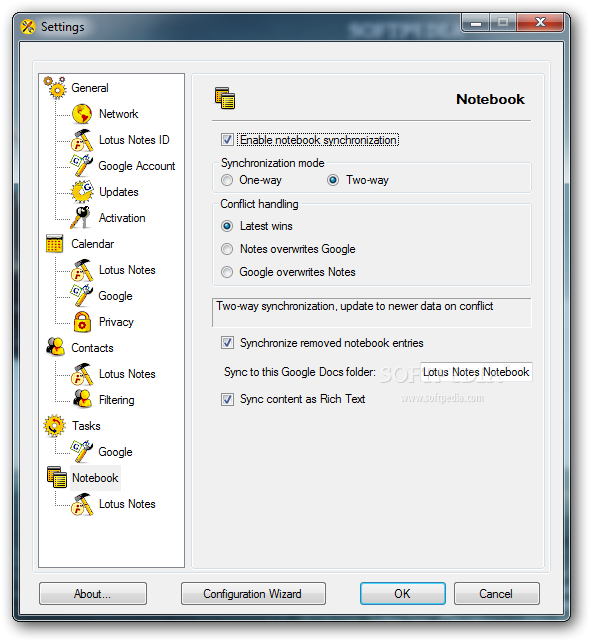
Task: Select One-way synchronization mode
Action: [227, 180]
